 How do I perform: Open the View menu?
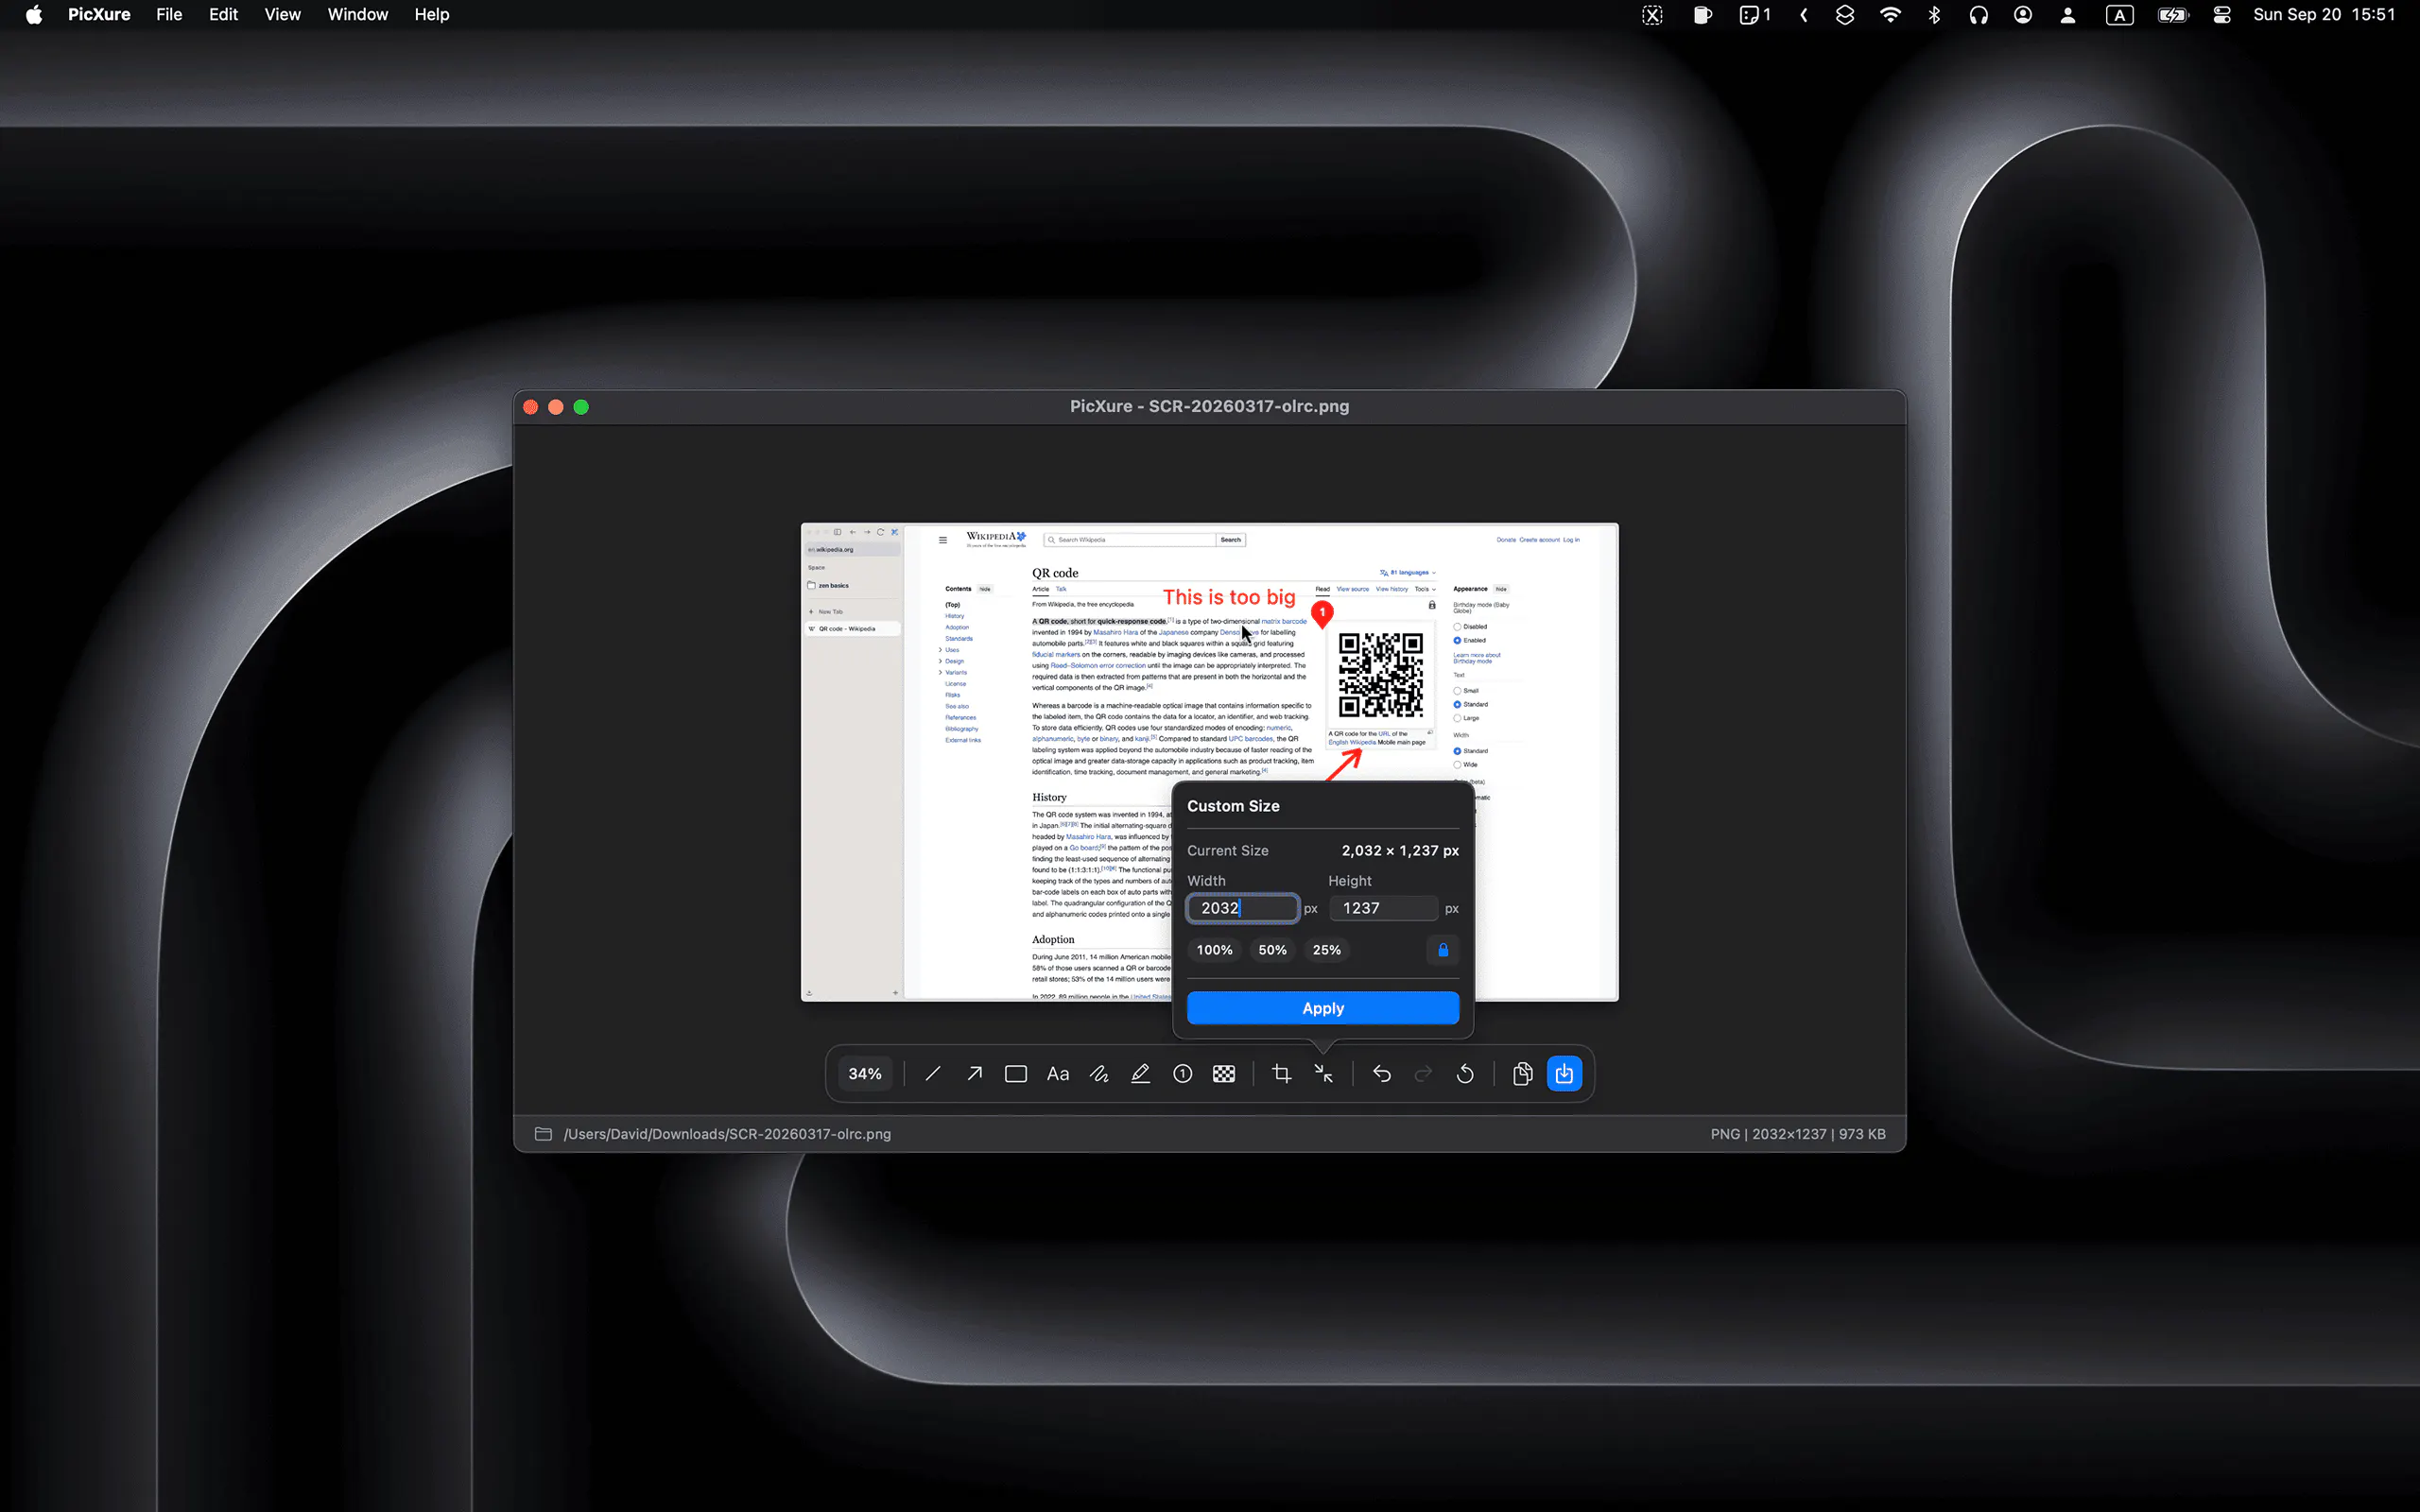point(283,14)
